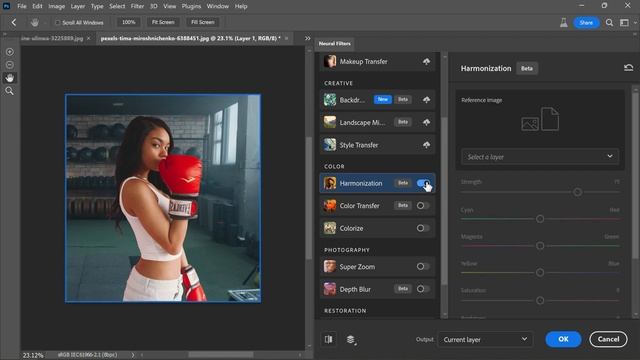This screenshot has height=360, width=640.
Task: Open the Filter menu
Action: pyautogui.click(x=137, y=6)
